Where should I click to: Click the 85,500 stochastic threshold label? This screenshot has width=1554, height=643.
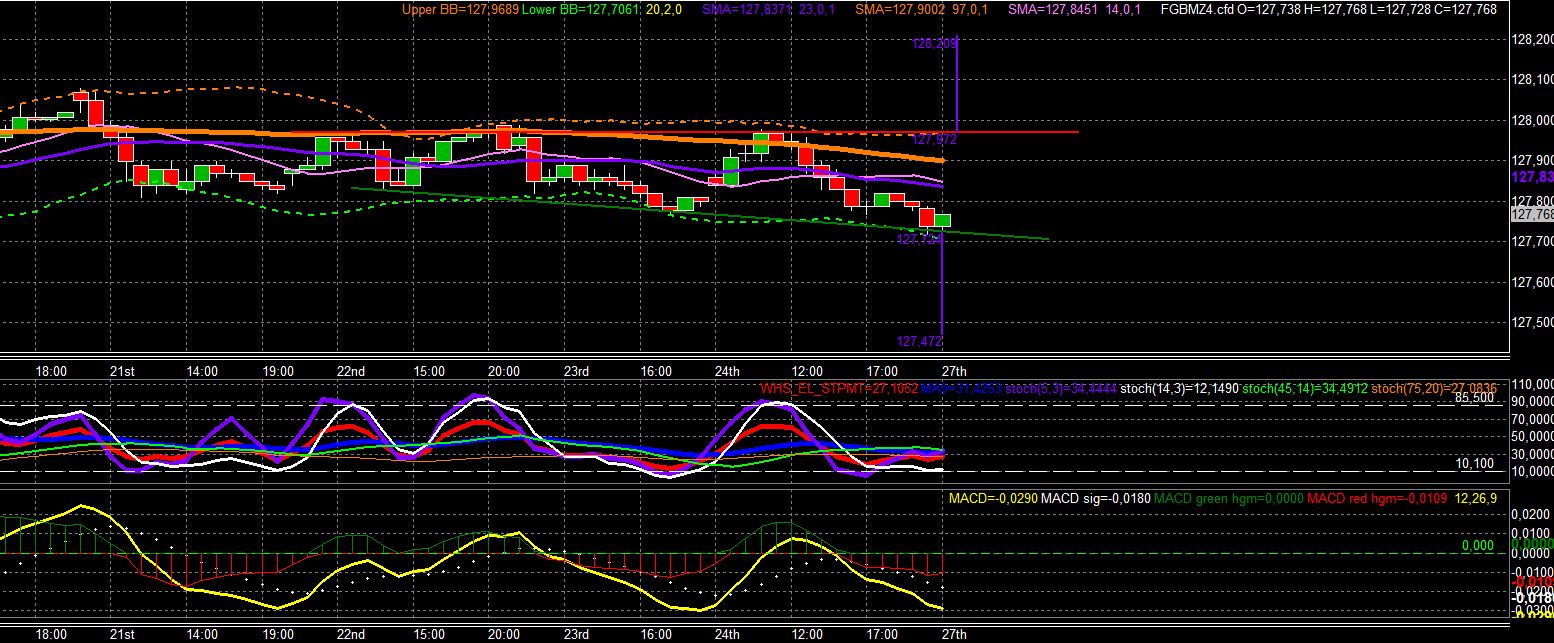pos(1475,397)
